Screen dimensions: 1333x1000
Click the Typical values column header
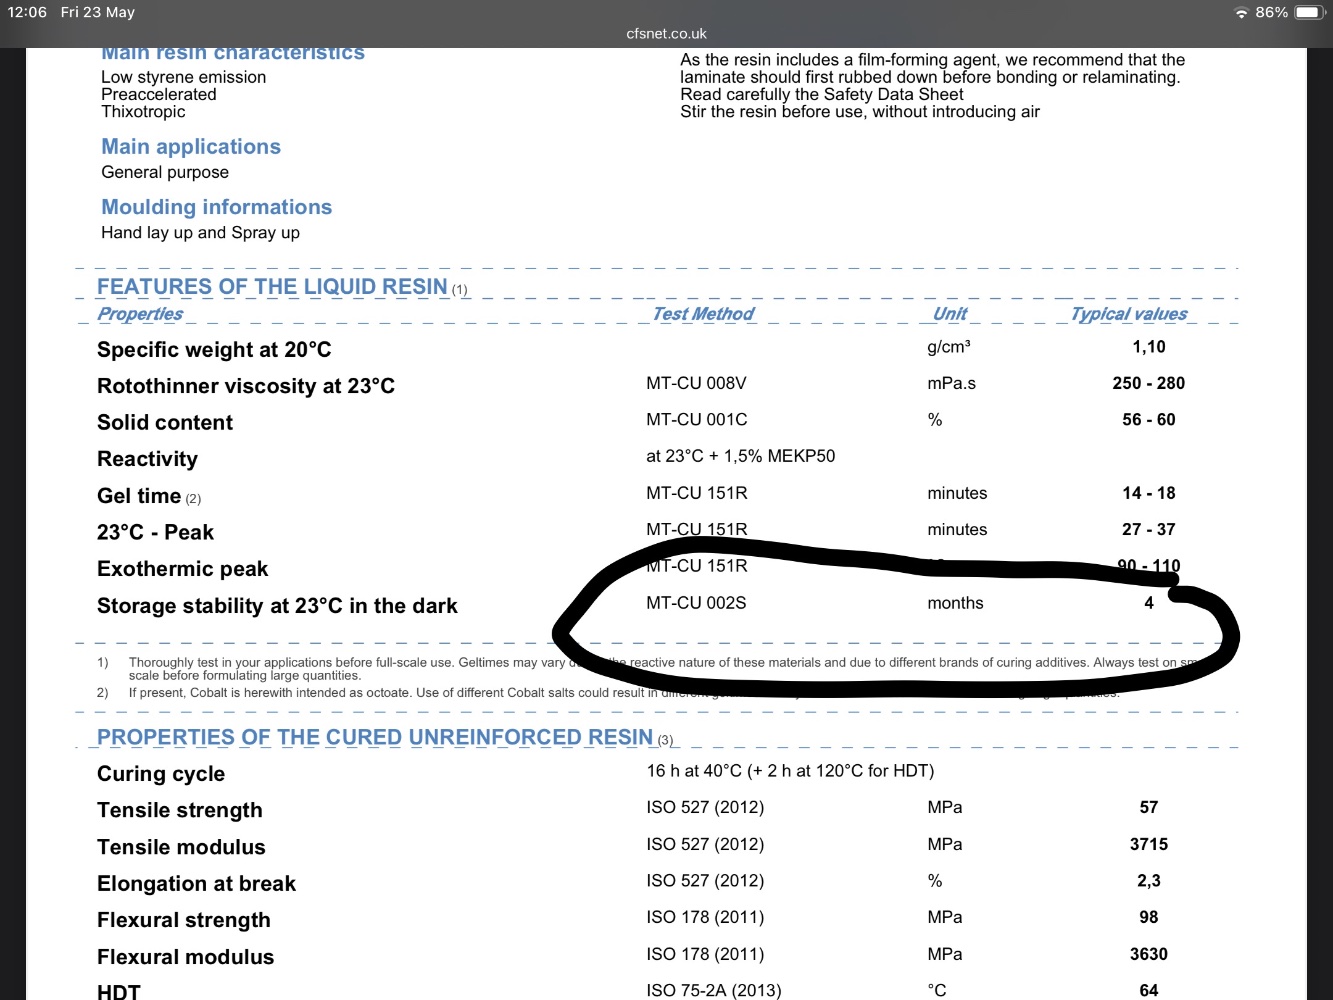[x=1128, y=314]
